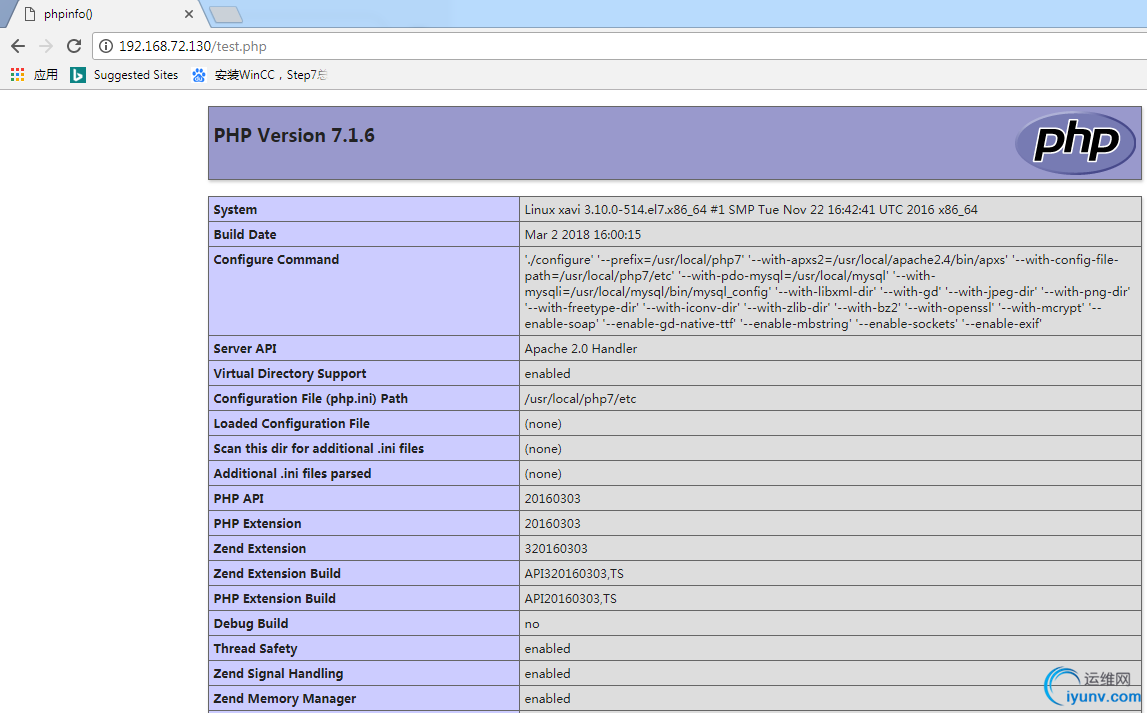
Task: Reload the page with refresh icon
Action: point(74,46)
